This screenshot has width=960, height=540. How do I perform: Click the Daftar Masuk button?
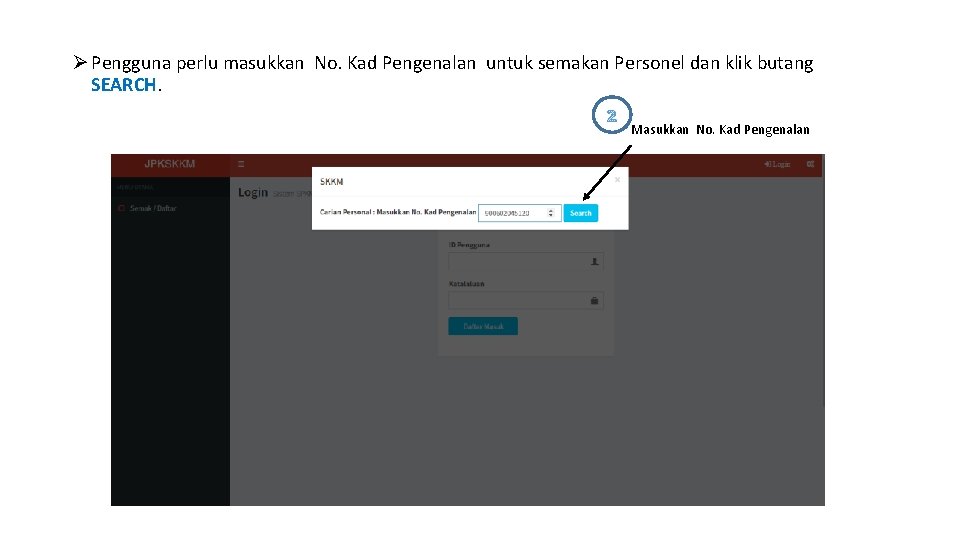pyautogui.click(x=483, y=326)
